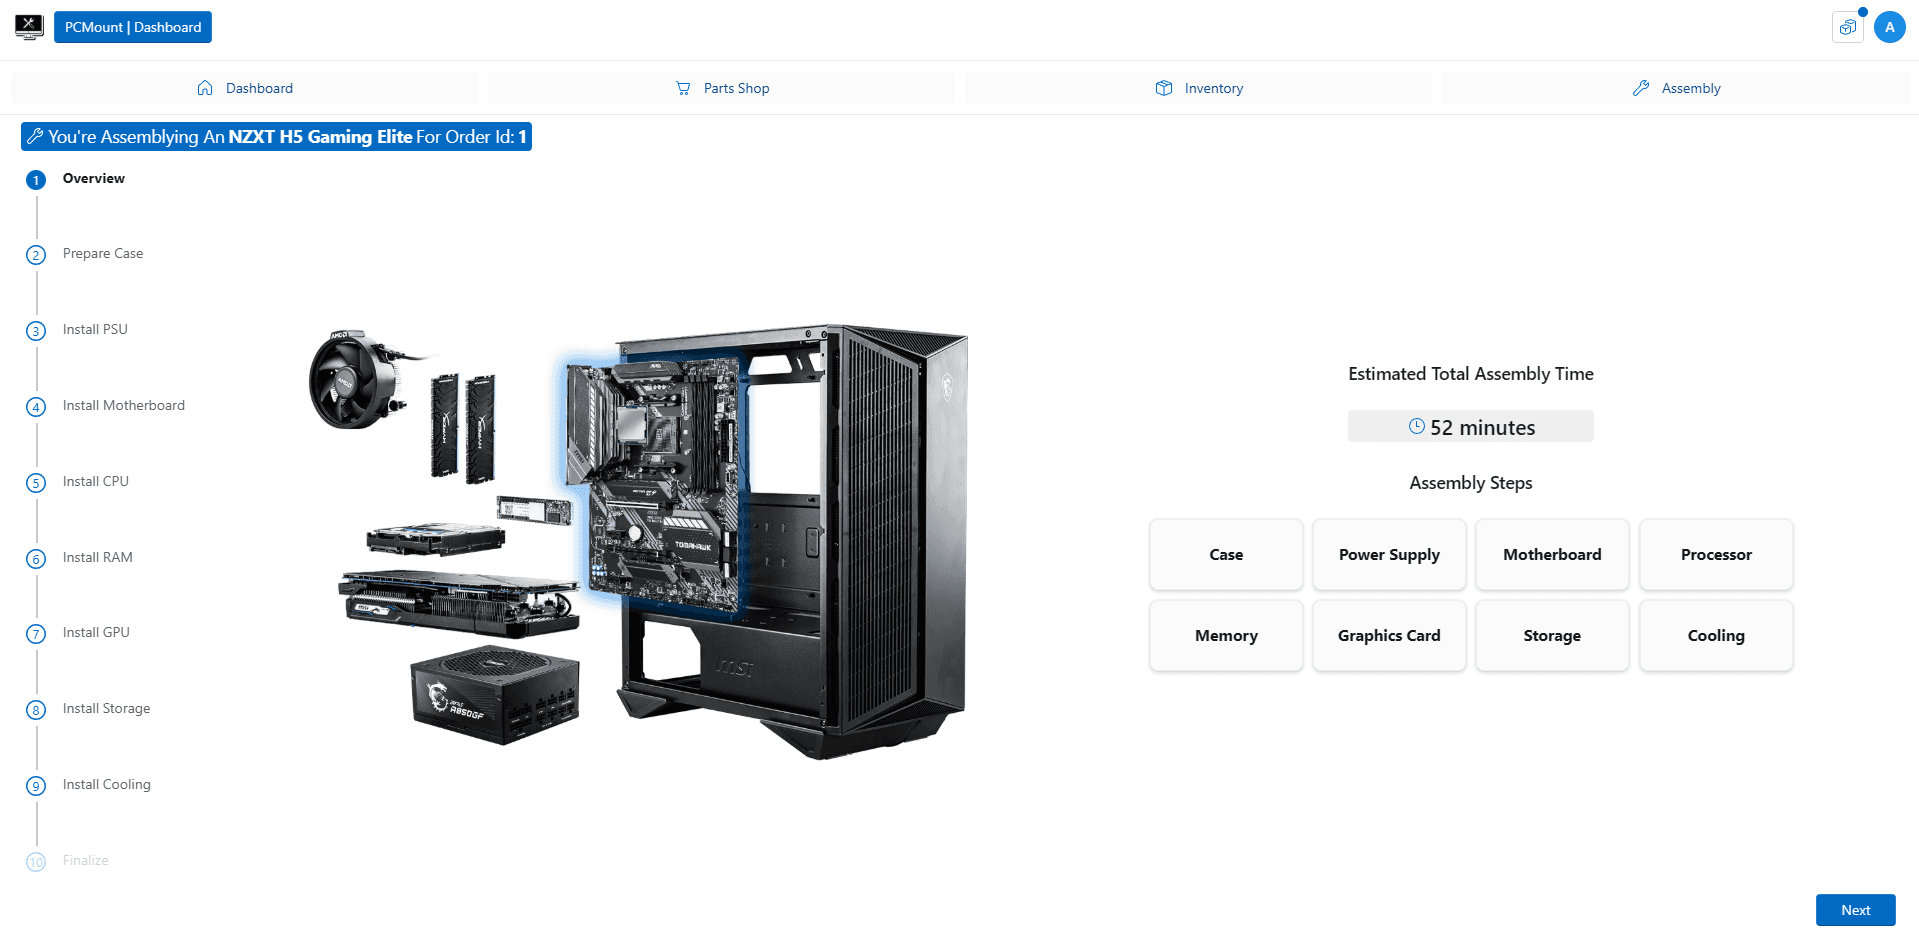The image size is (1919, 934).
Task: Click the Overview step label
Action: (94, 178)
